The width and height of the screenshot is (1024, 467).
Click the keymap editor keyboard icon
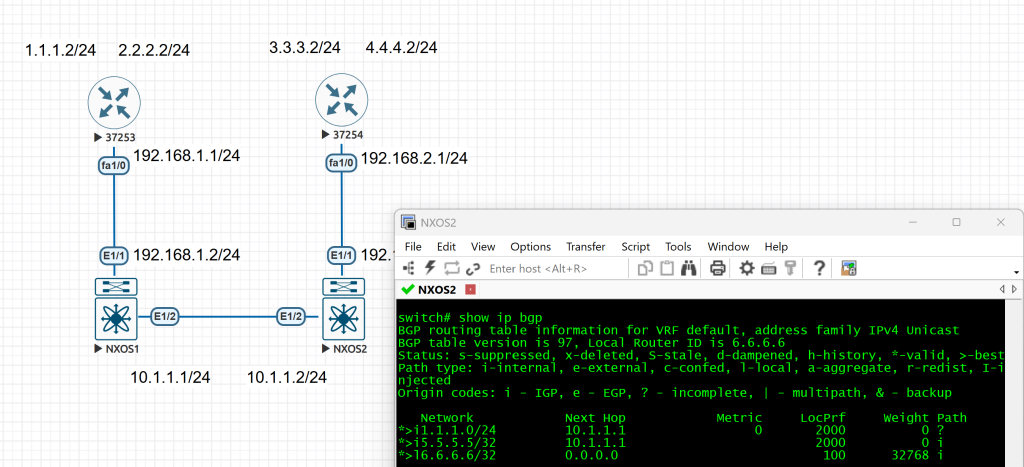[768, 268]
